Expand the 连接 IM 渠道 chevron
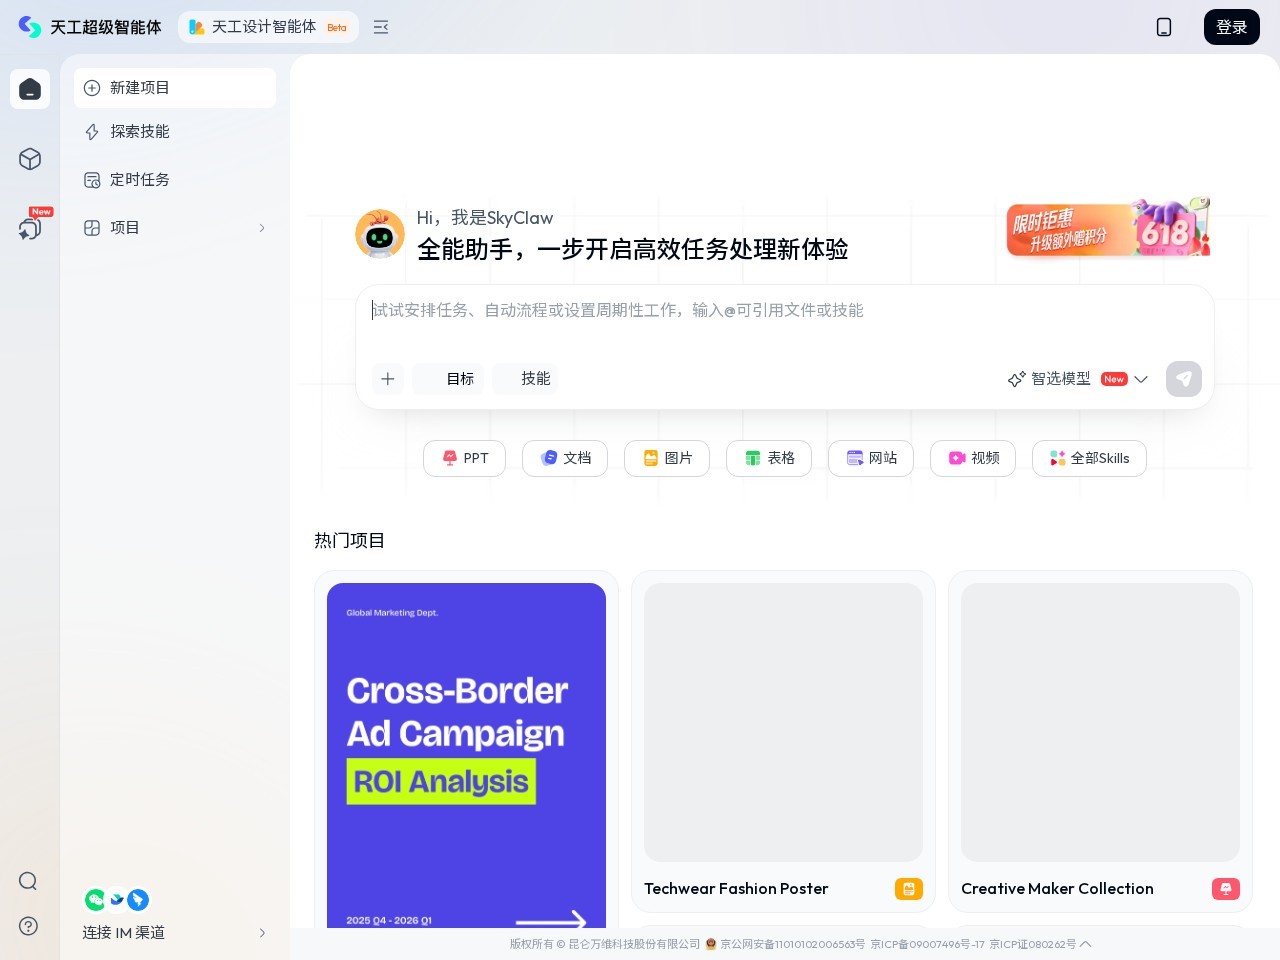 tap(262, 933)
